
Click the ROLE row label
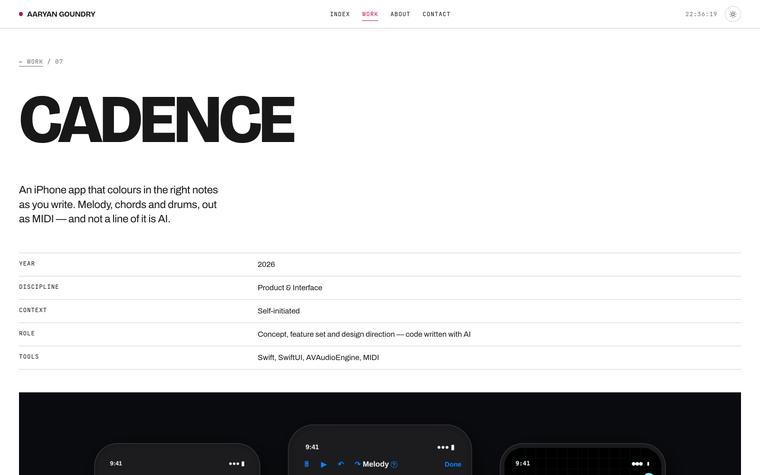pyautogui.click(x=27, y=333)
